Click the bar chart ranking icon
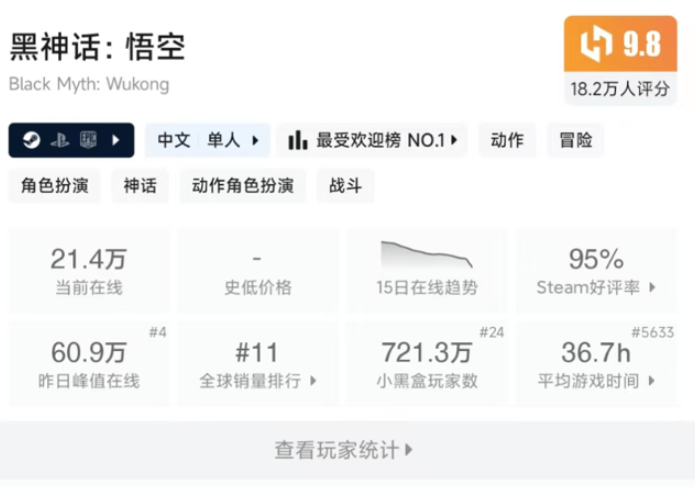Screen dimensions: 695x488 297,140
